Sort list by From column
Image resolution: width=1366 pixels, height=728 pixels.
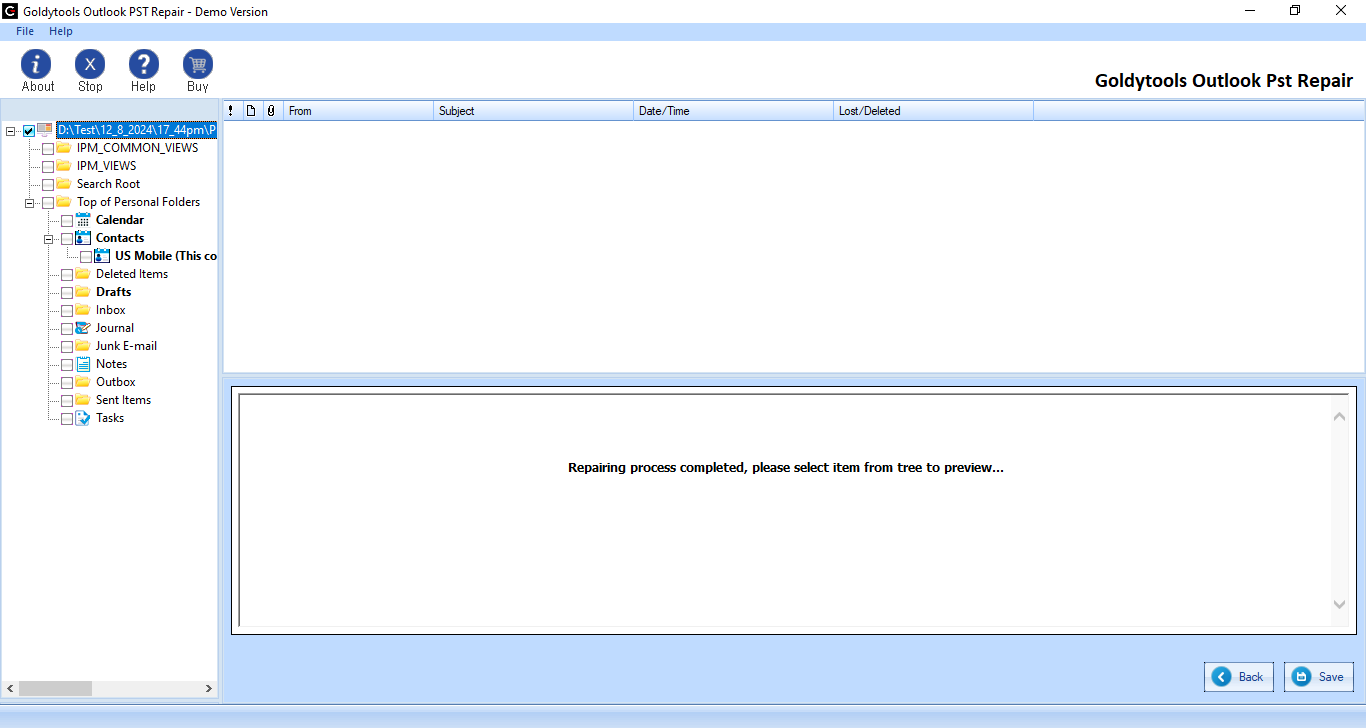(359, 111)
